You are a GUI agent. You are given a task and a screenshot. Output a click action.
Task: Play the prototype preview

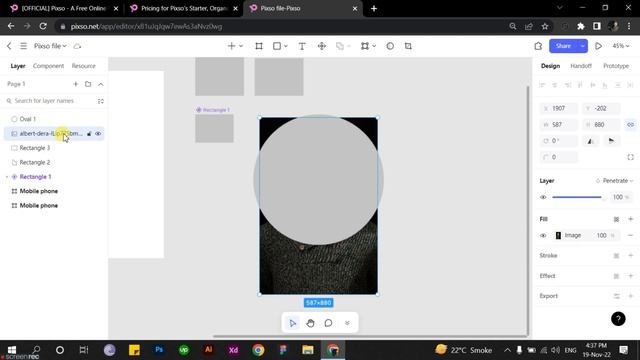[x=598, y=46]
